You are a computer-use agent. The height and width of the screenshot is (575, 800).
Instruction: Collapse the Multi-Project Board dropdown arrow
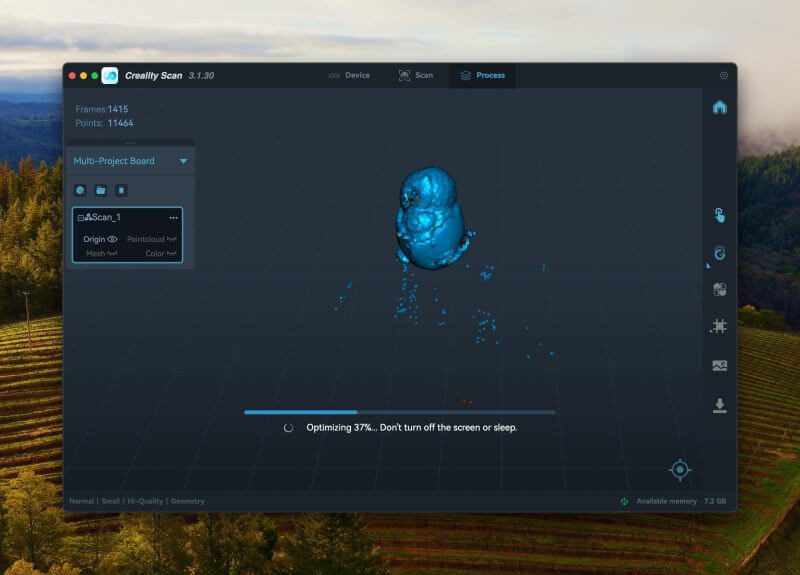coord(183,161)
